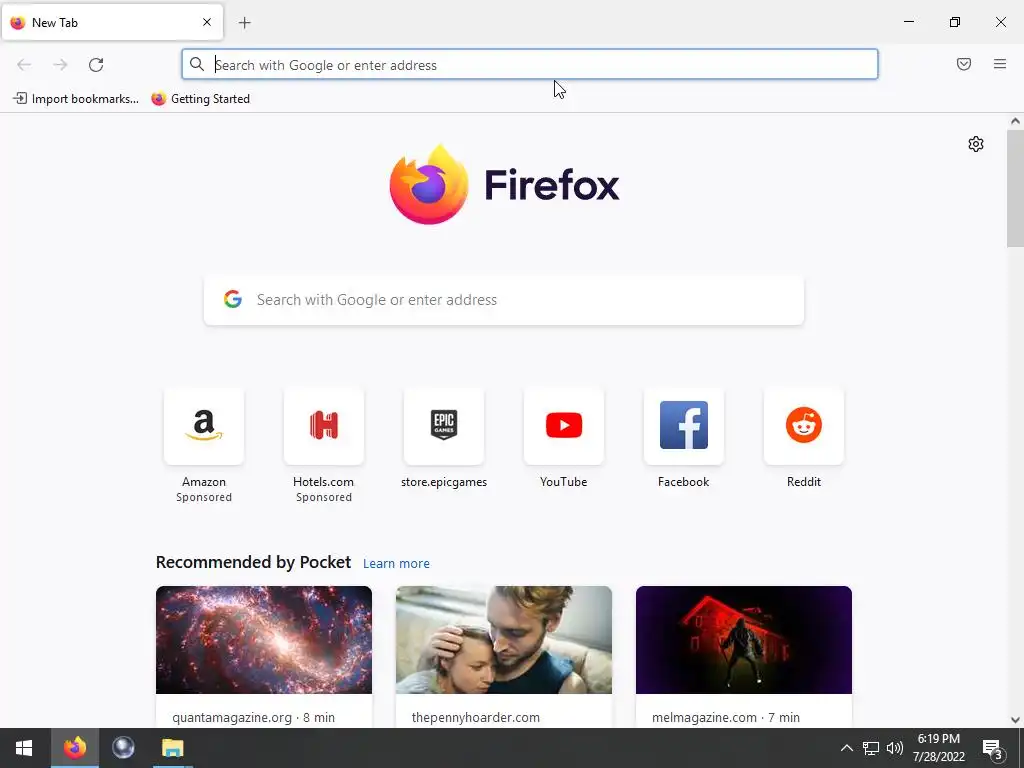The image size is (1024, 768).
Task: Open Import bookmarks from bookmarks toolbar
Action: (x=76, y=99)
